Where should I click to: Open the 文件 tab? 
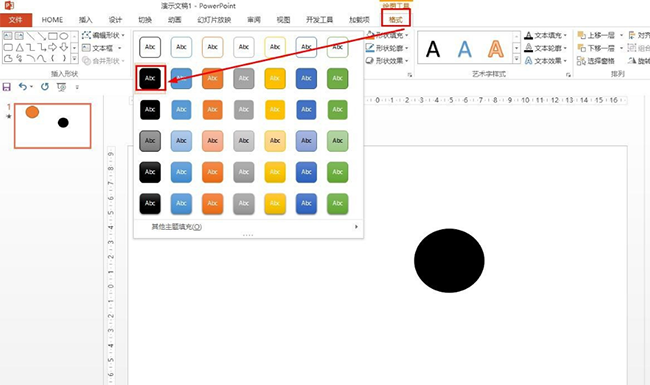point(16,19)
